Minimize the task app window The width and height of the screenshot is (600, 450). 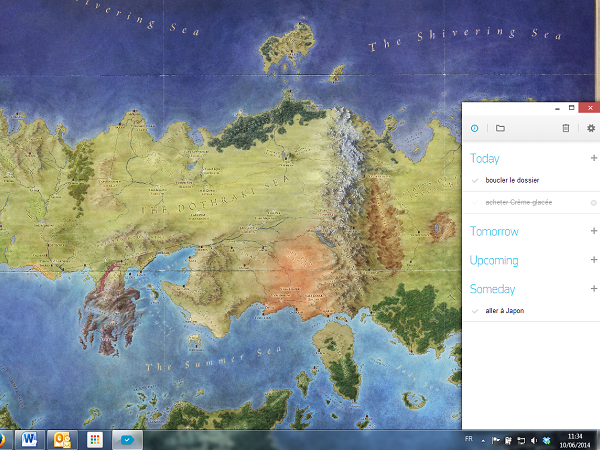pyautogui.click(x=558, y=108)
